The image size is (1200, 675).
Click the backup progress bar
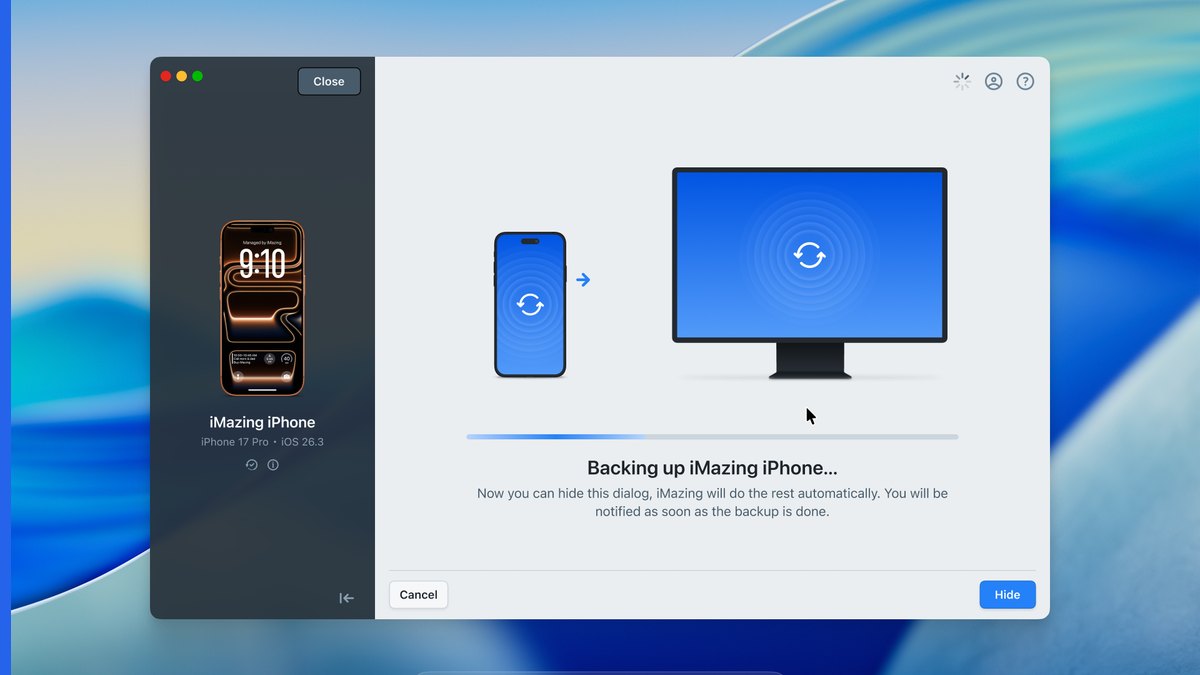coord(712,437)
